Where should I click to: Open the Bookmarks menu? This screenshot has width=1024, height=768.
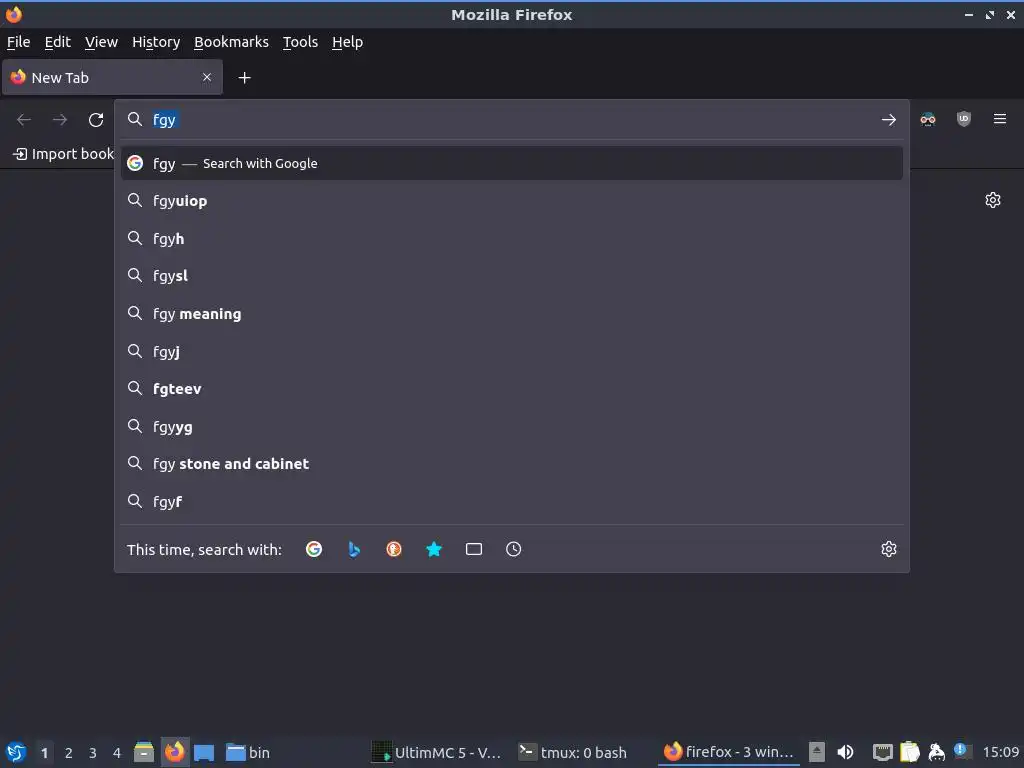coord(231,42)
